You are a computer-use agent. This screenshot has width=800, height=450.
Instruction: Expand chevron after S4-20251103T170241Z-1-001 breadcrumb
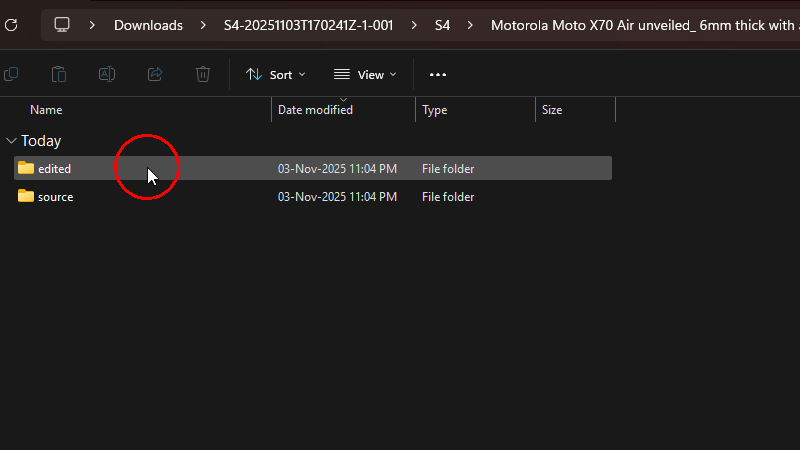(414, 25)
